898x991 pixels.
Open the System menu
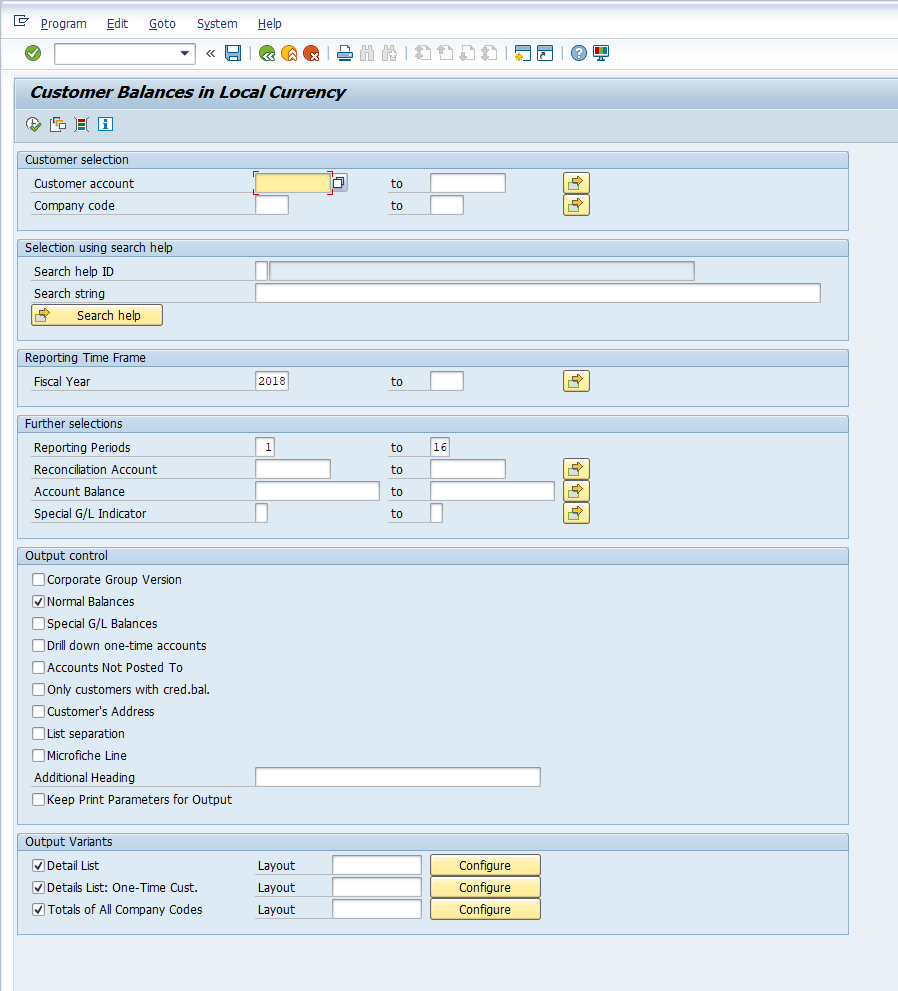click(217, 23)
